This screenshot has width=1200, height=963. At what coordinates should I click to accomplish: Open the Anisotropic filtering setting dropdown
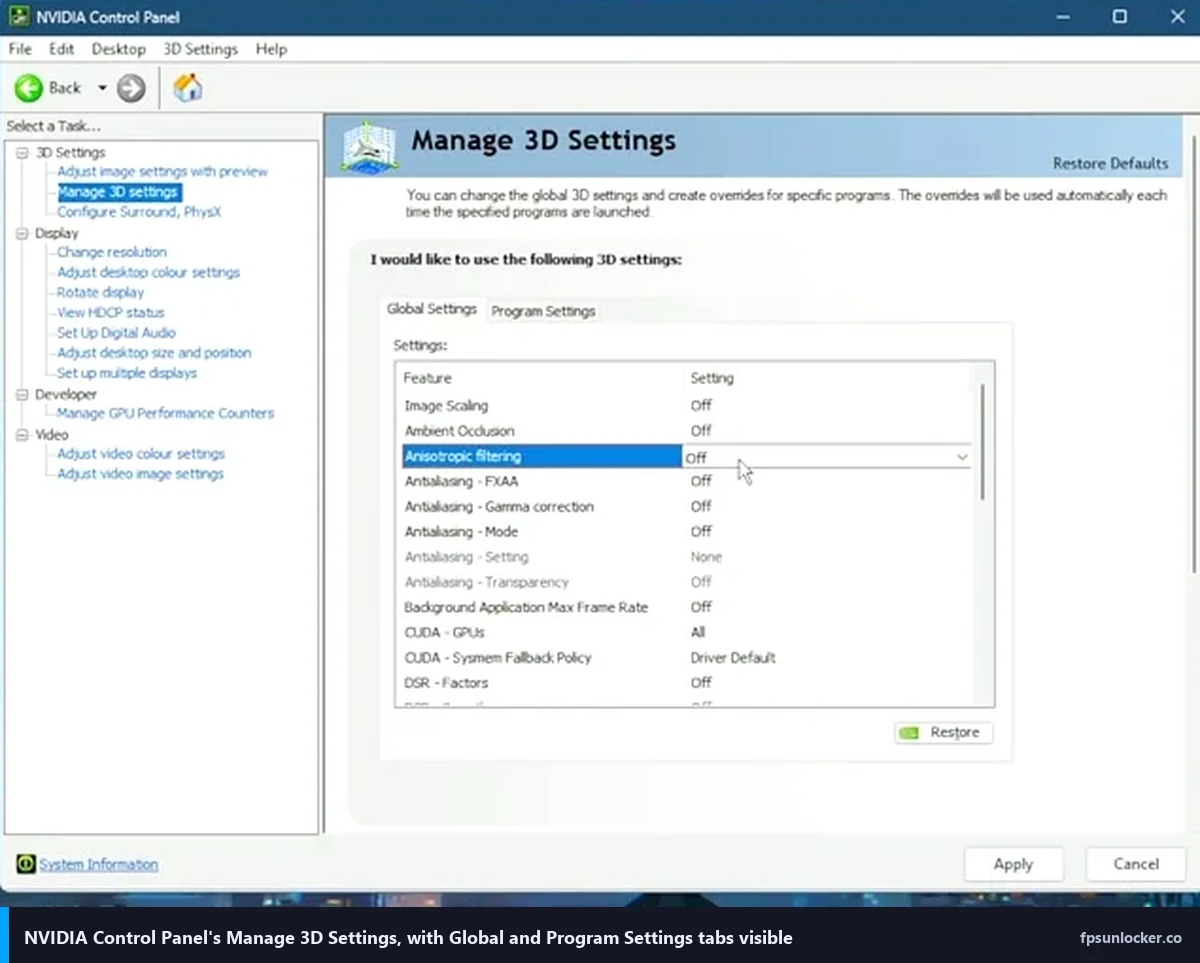962,457
